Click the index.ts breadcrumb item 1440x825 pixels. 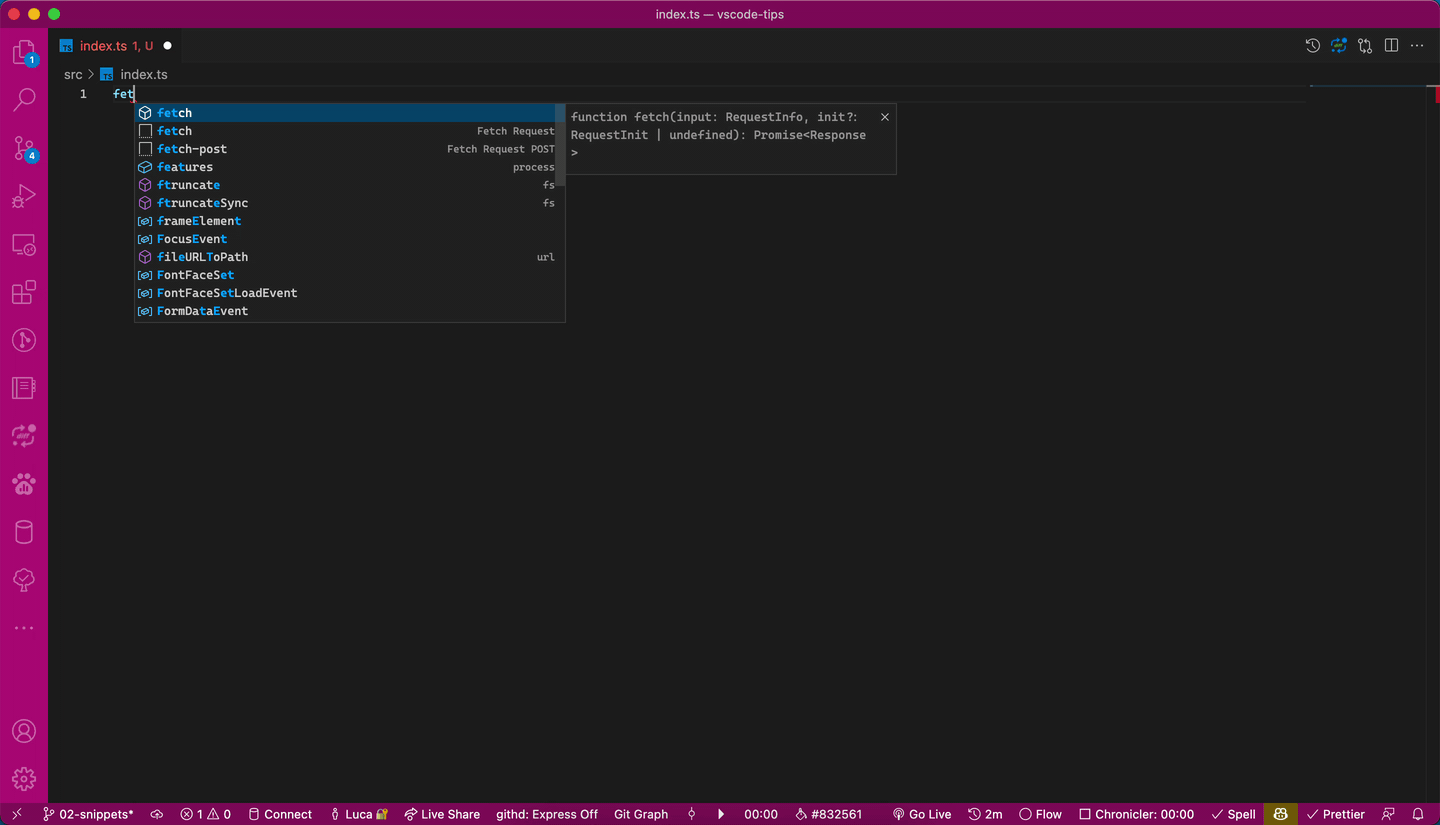coord(134,75)
